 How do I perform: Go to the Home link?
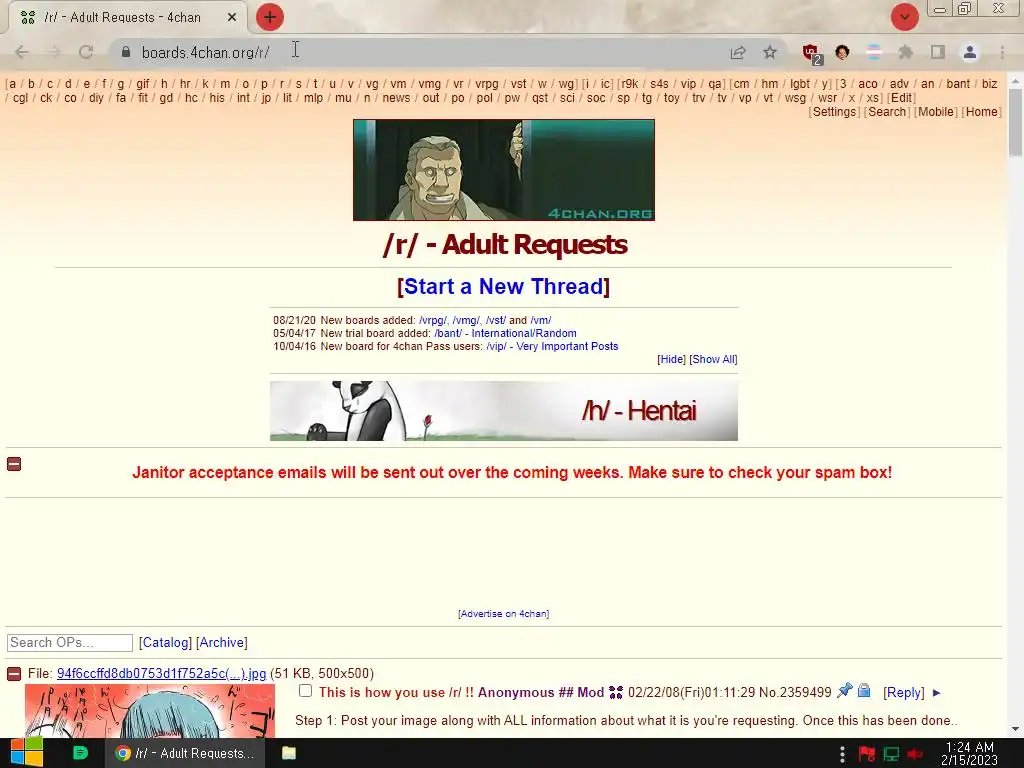(982, 112)
